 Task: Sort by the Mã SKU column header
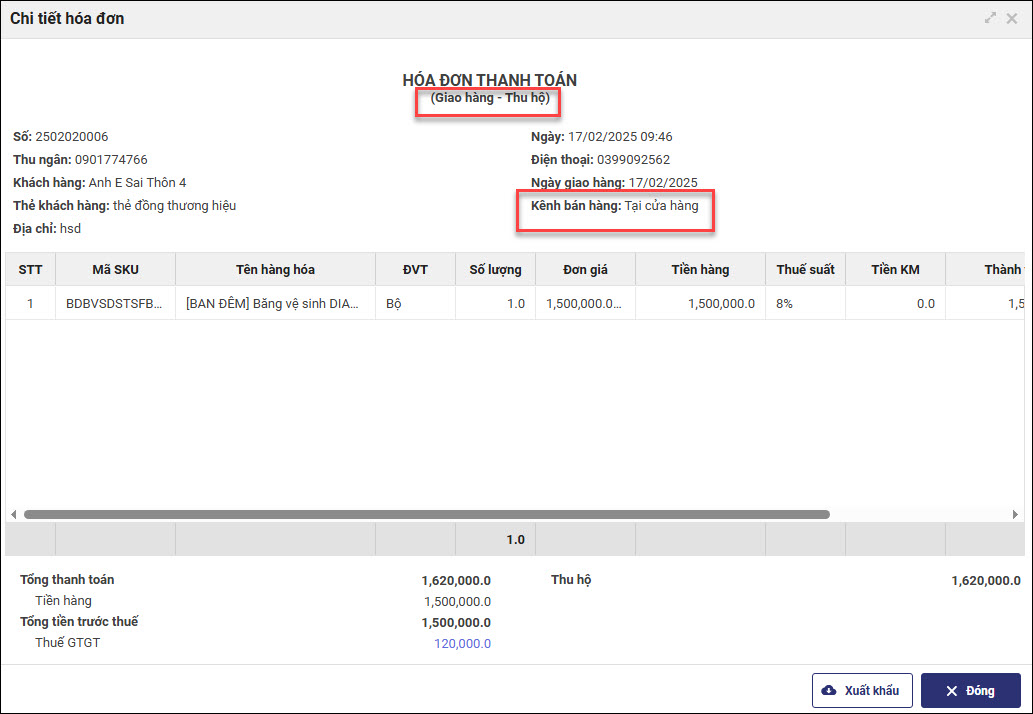[115, 269]
